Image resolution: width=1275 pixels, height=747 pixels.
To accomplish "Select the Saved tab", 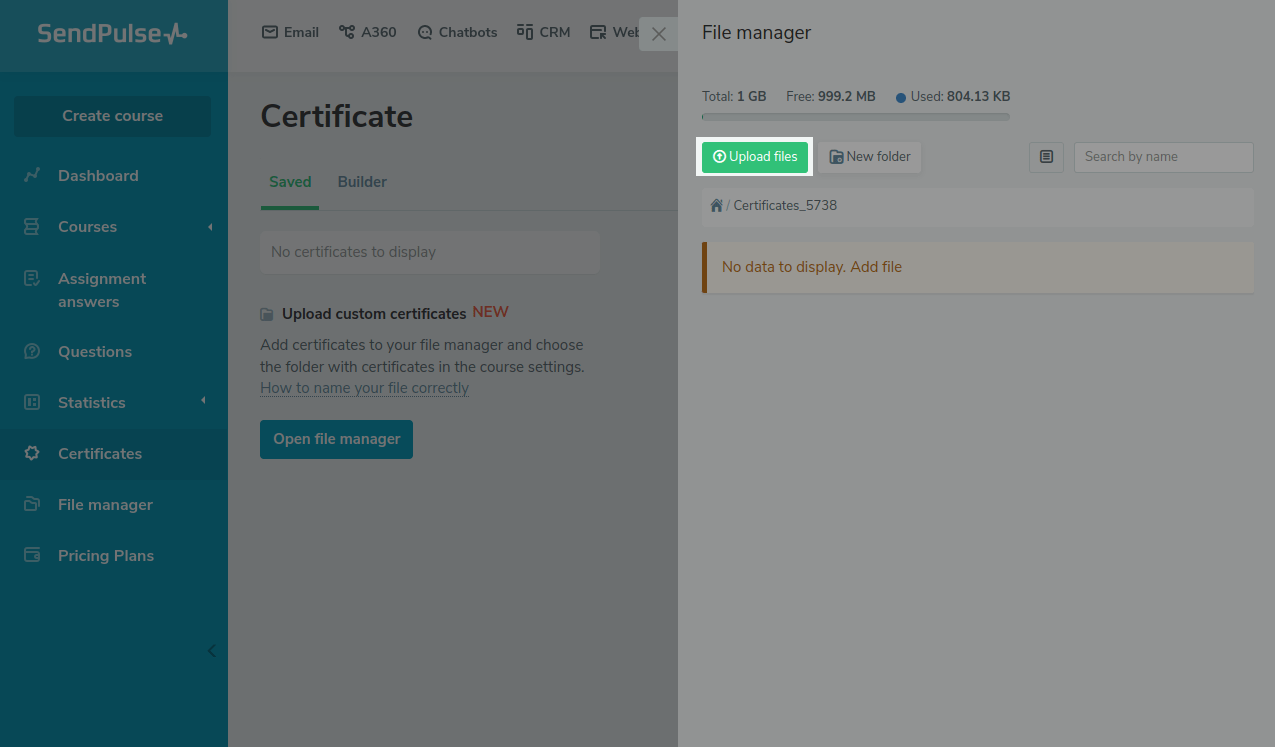I will click(290, 182).
